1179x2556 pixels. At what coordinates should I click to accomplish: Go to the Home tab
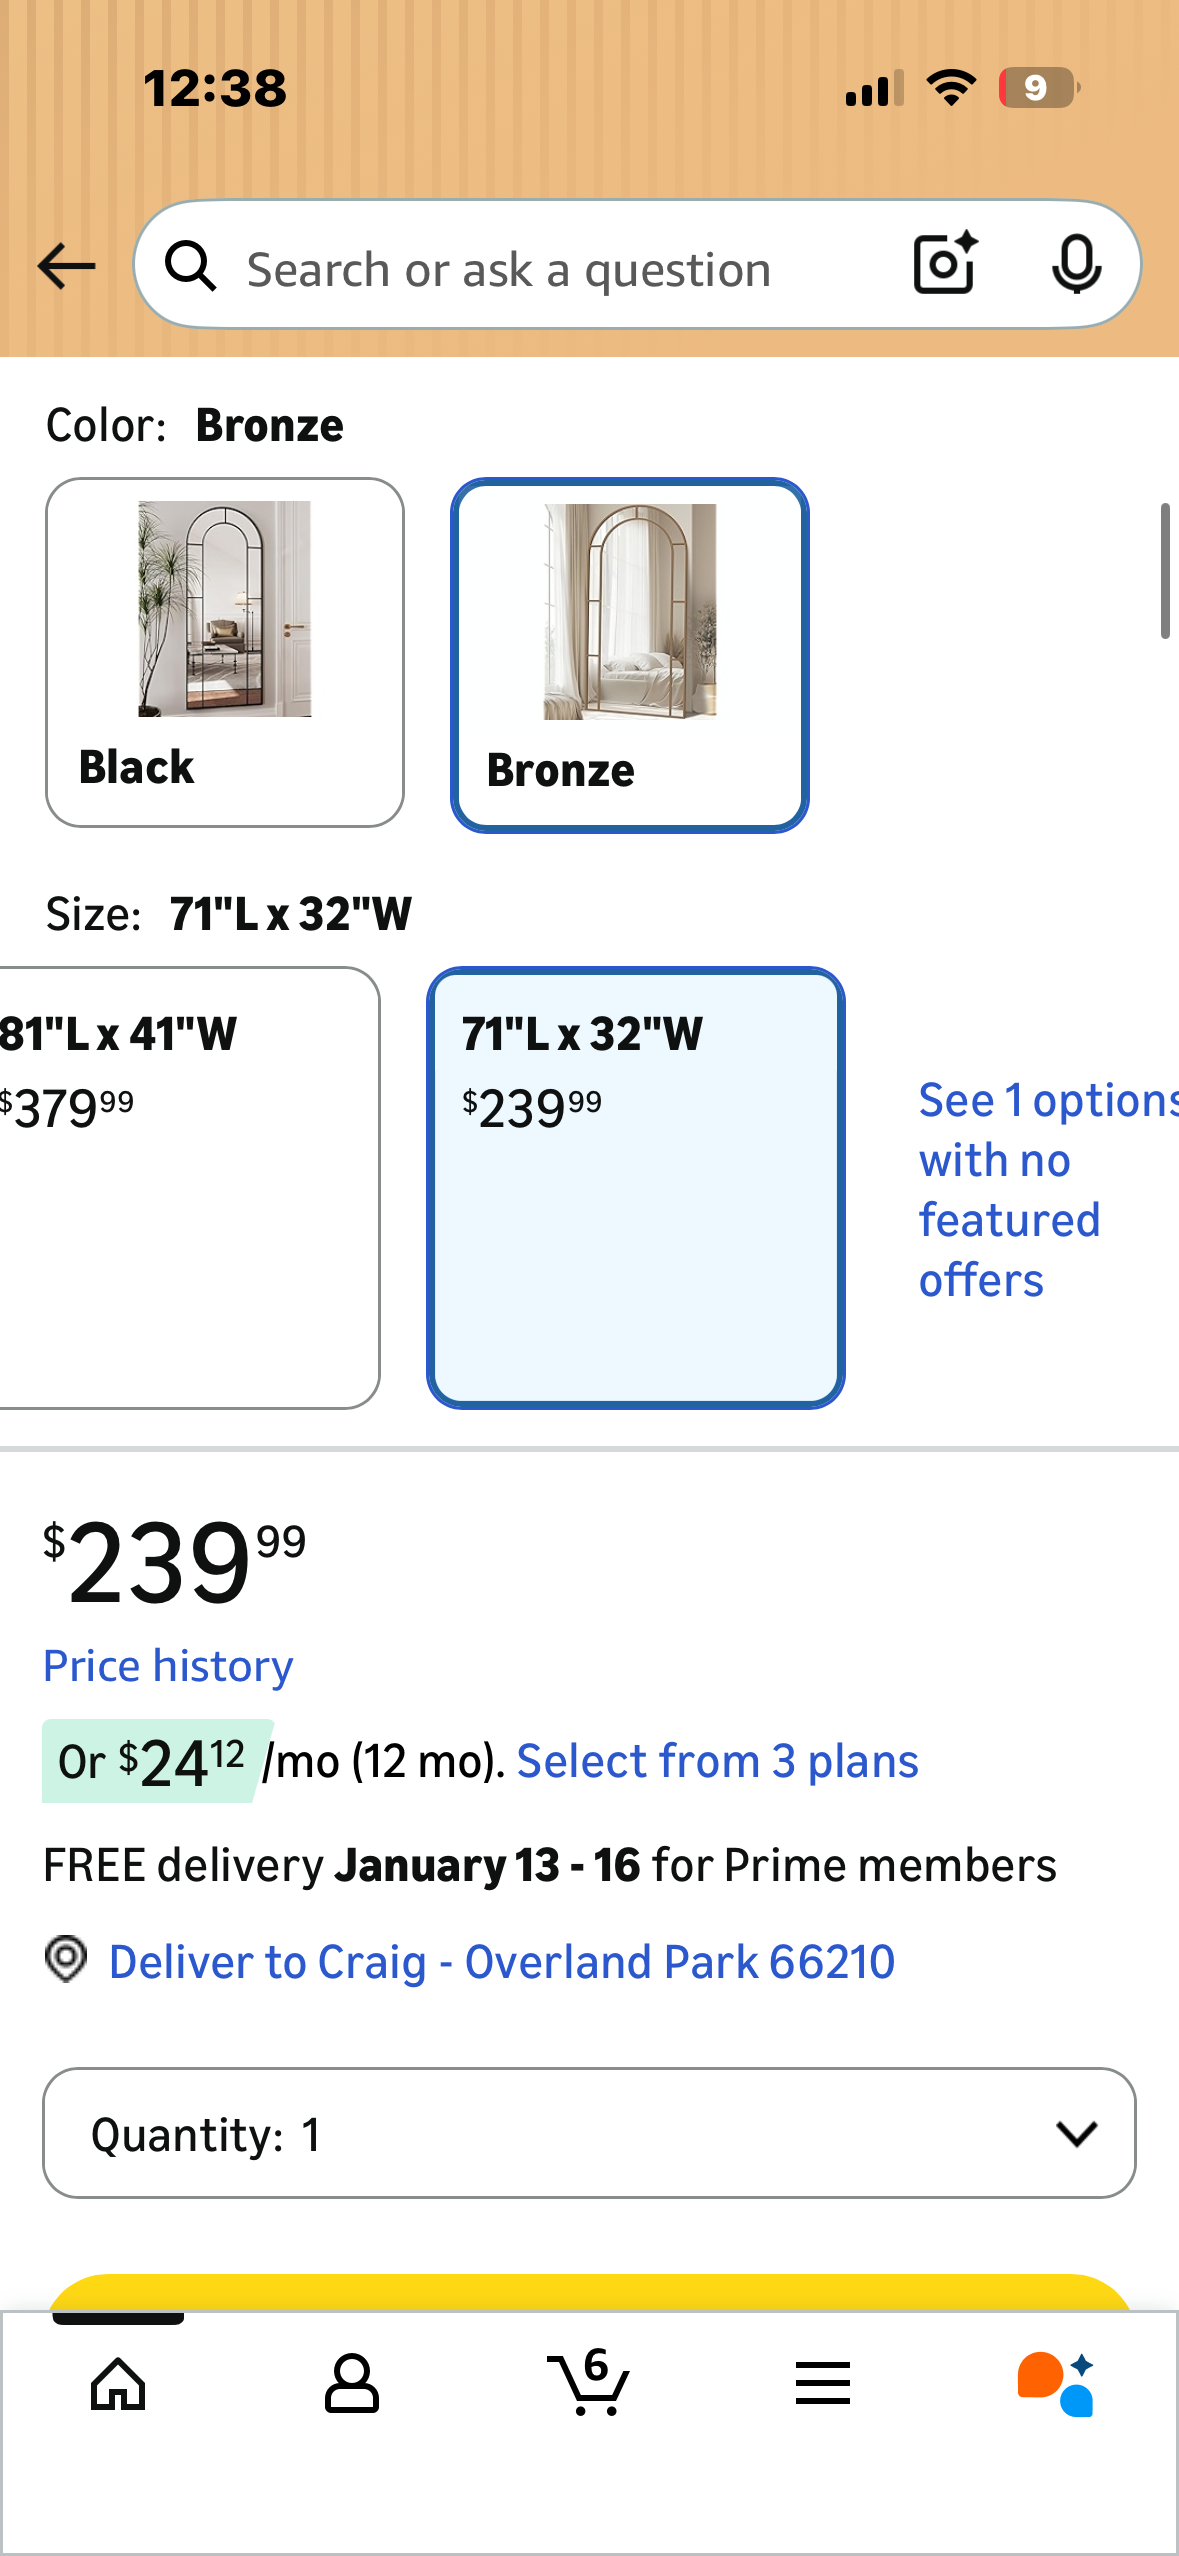(118, 2384)
